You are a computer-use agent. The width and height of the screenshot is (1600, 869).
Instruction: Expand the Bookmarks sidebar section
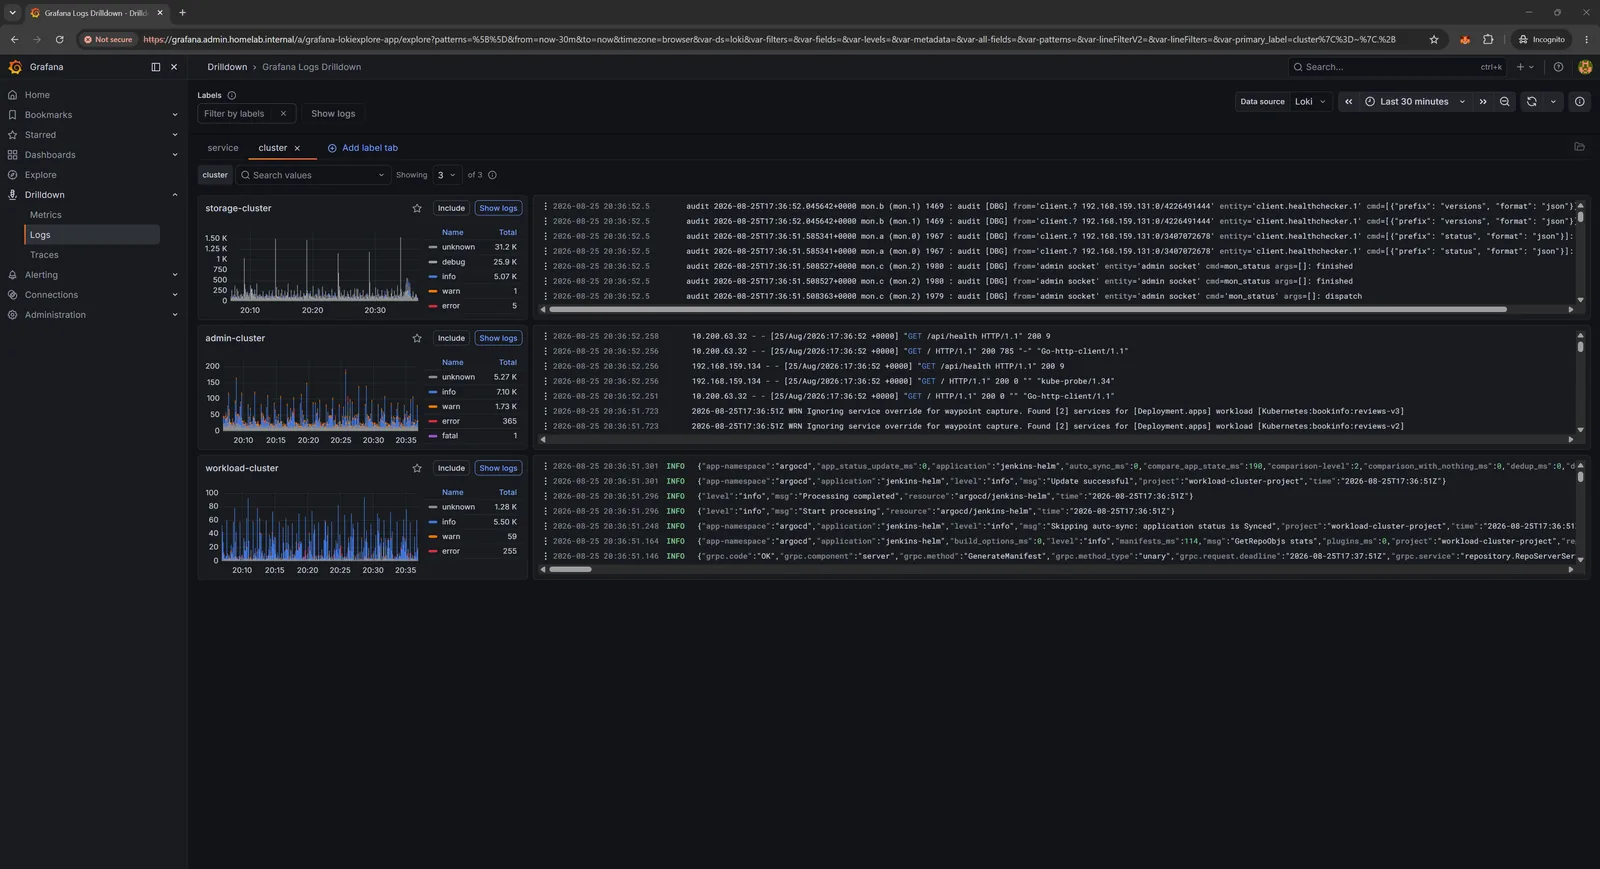(175, 115)
